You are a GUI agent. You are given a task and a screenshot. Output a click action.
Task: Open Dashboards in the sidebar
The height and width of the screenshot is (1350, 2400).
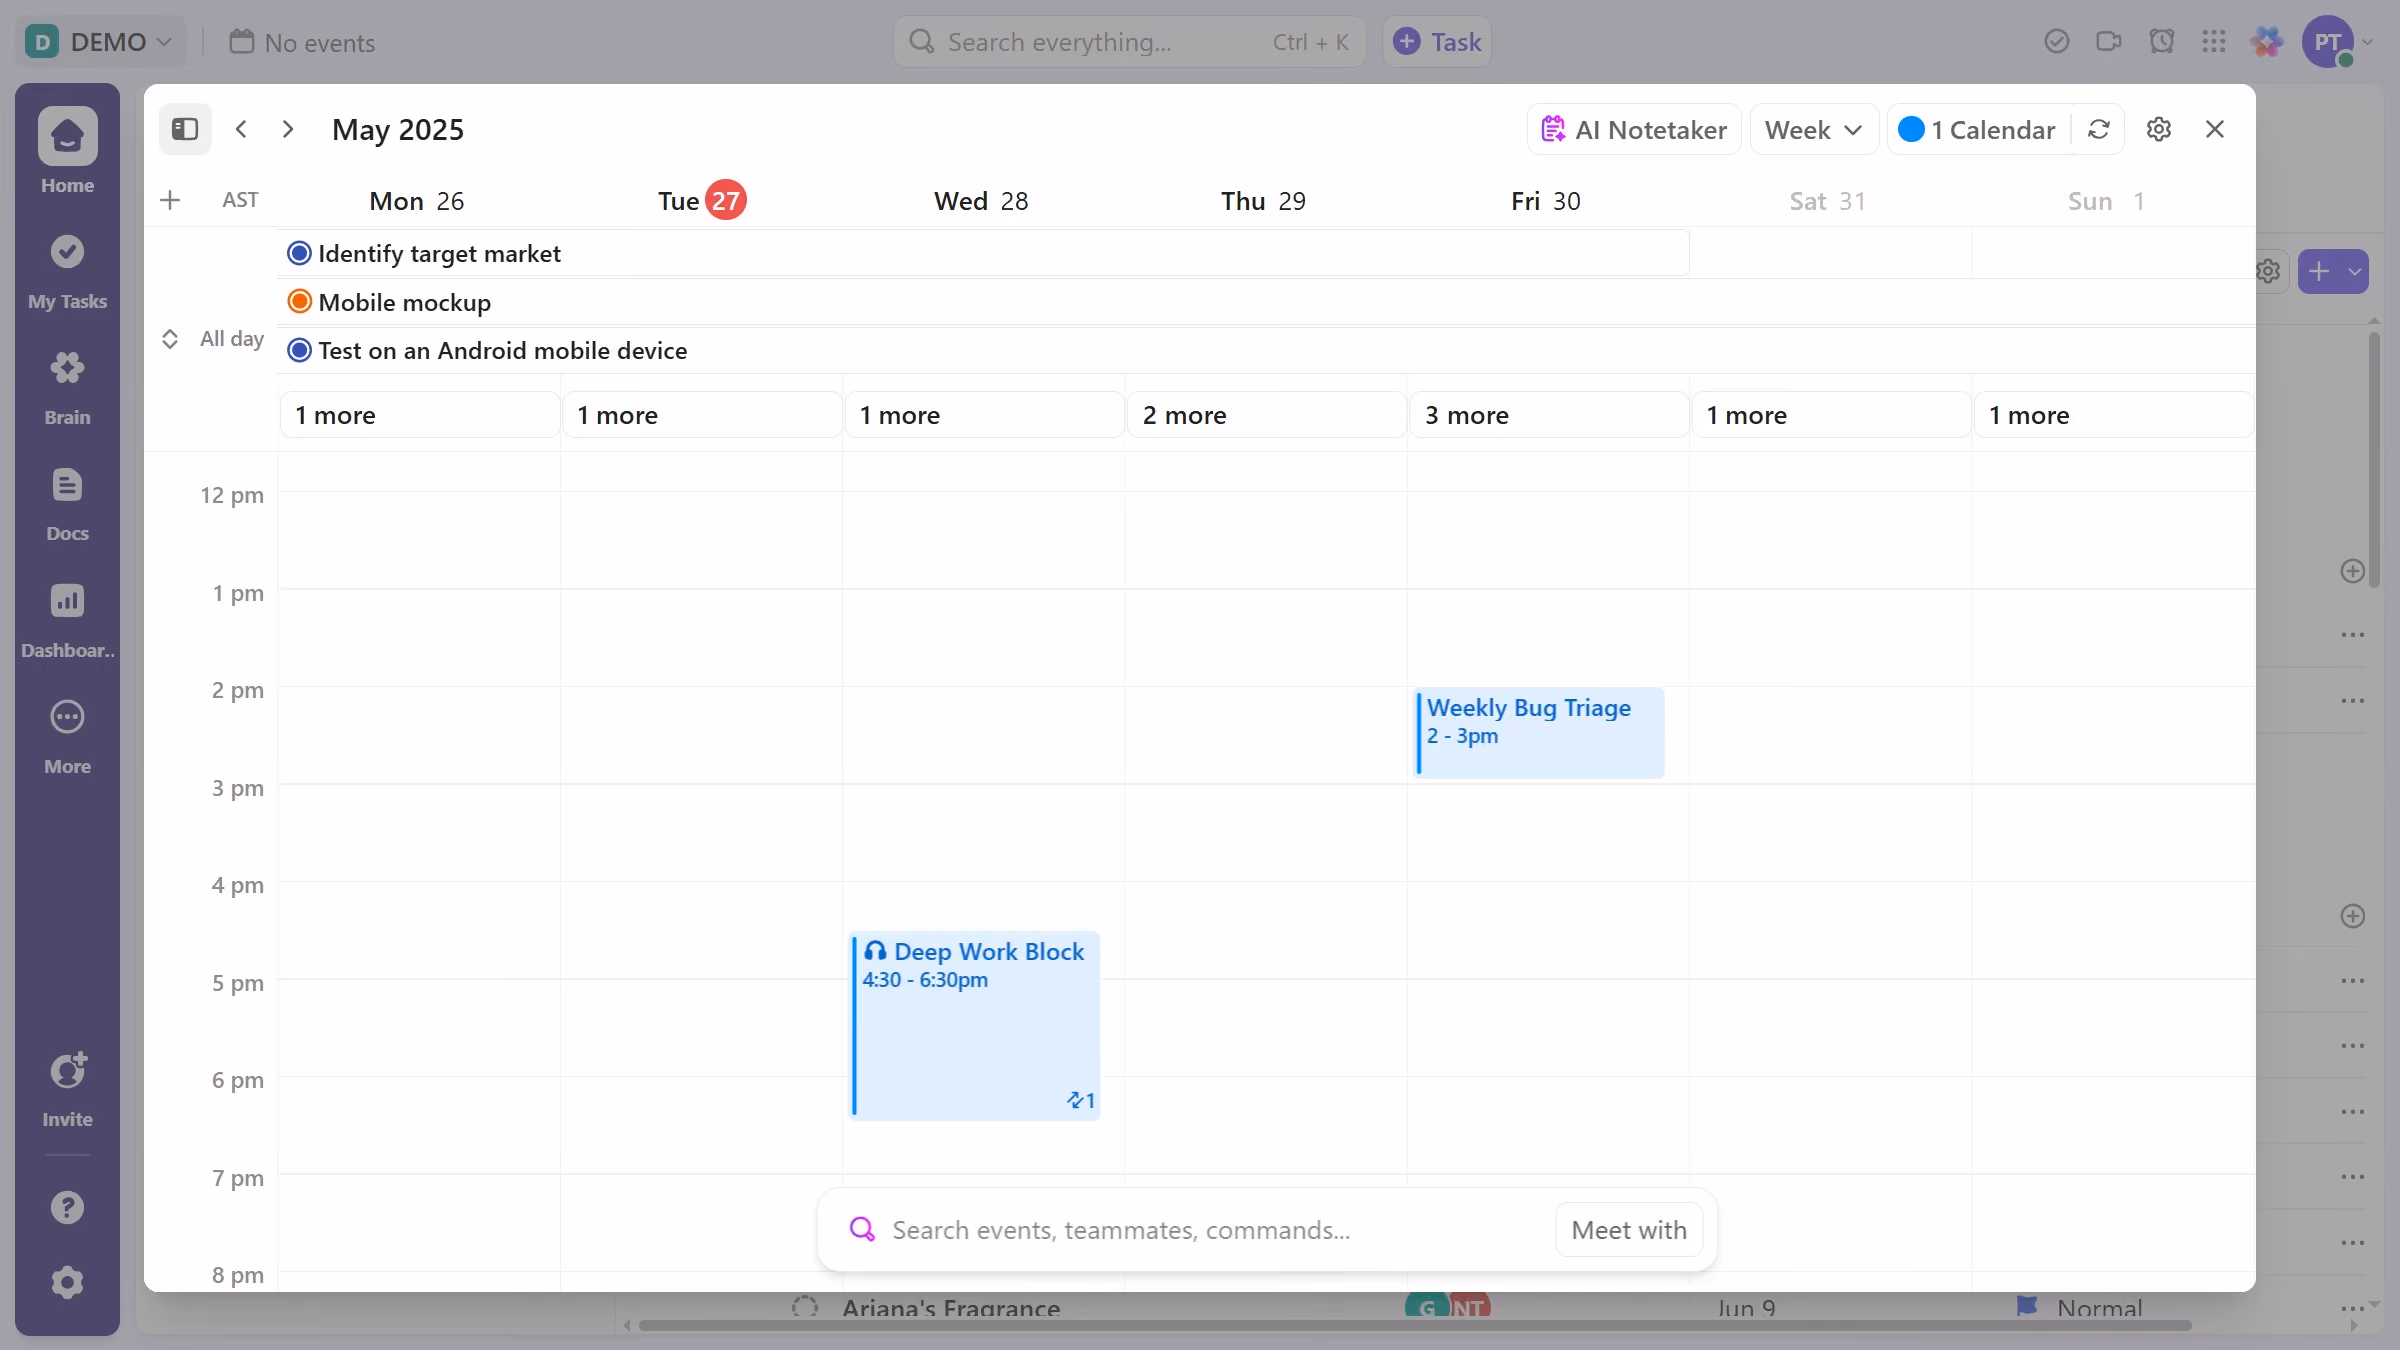point(67,620)
